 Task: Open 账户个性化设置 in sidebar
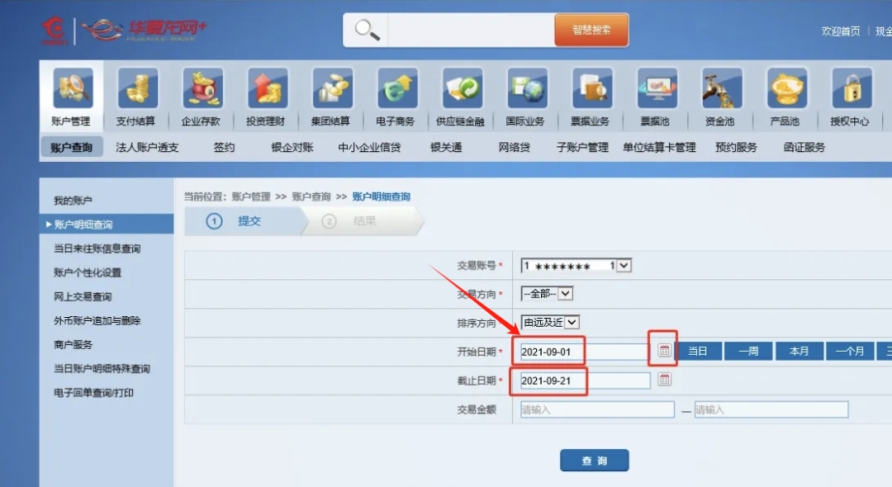tap(88, 273)
